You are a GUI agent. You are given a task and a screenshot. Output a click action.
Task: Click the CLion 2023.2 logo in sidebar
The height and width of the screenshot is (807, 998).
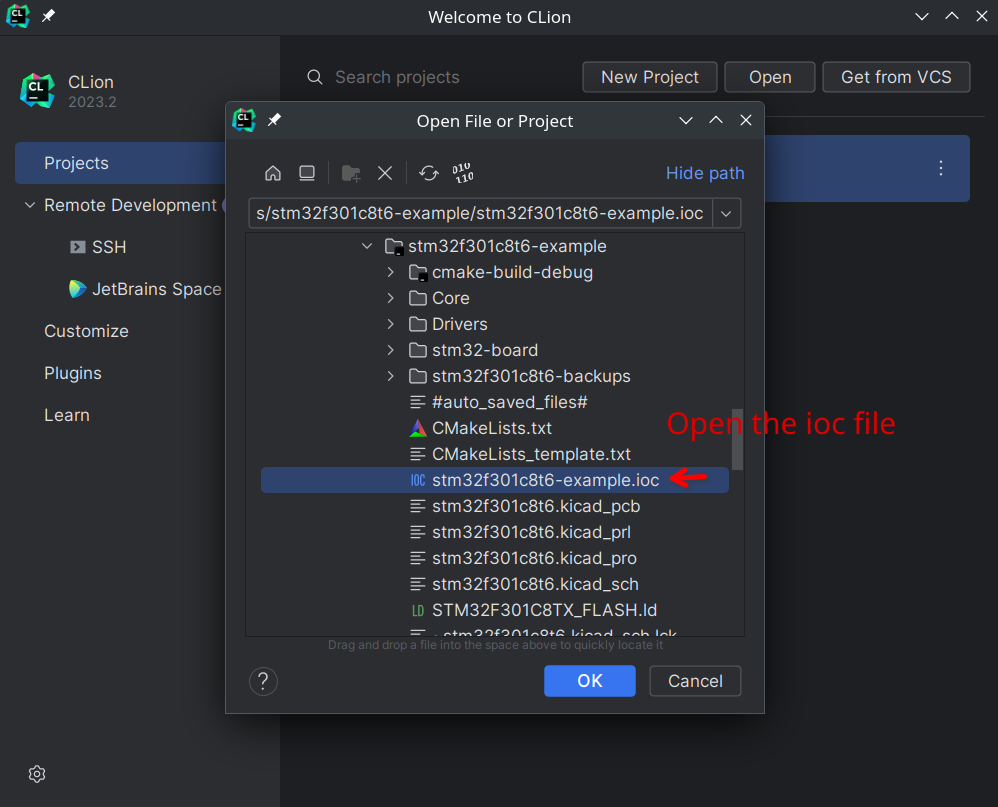point(37,90)
